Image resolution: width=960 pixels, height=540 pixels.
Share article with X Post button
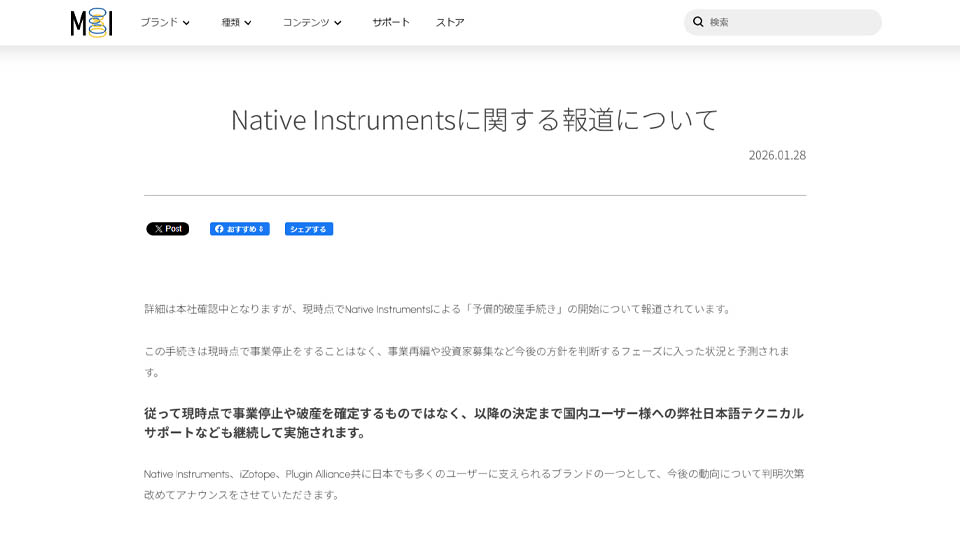pos(168,229)
